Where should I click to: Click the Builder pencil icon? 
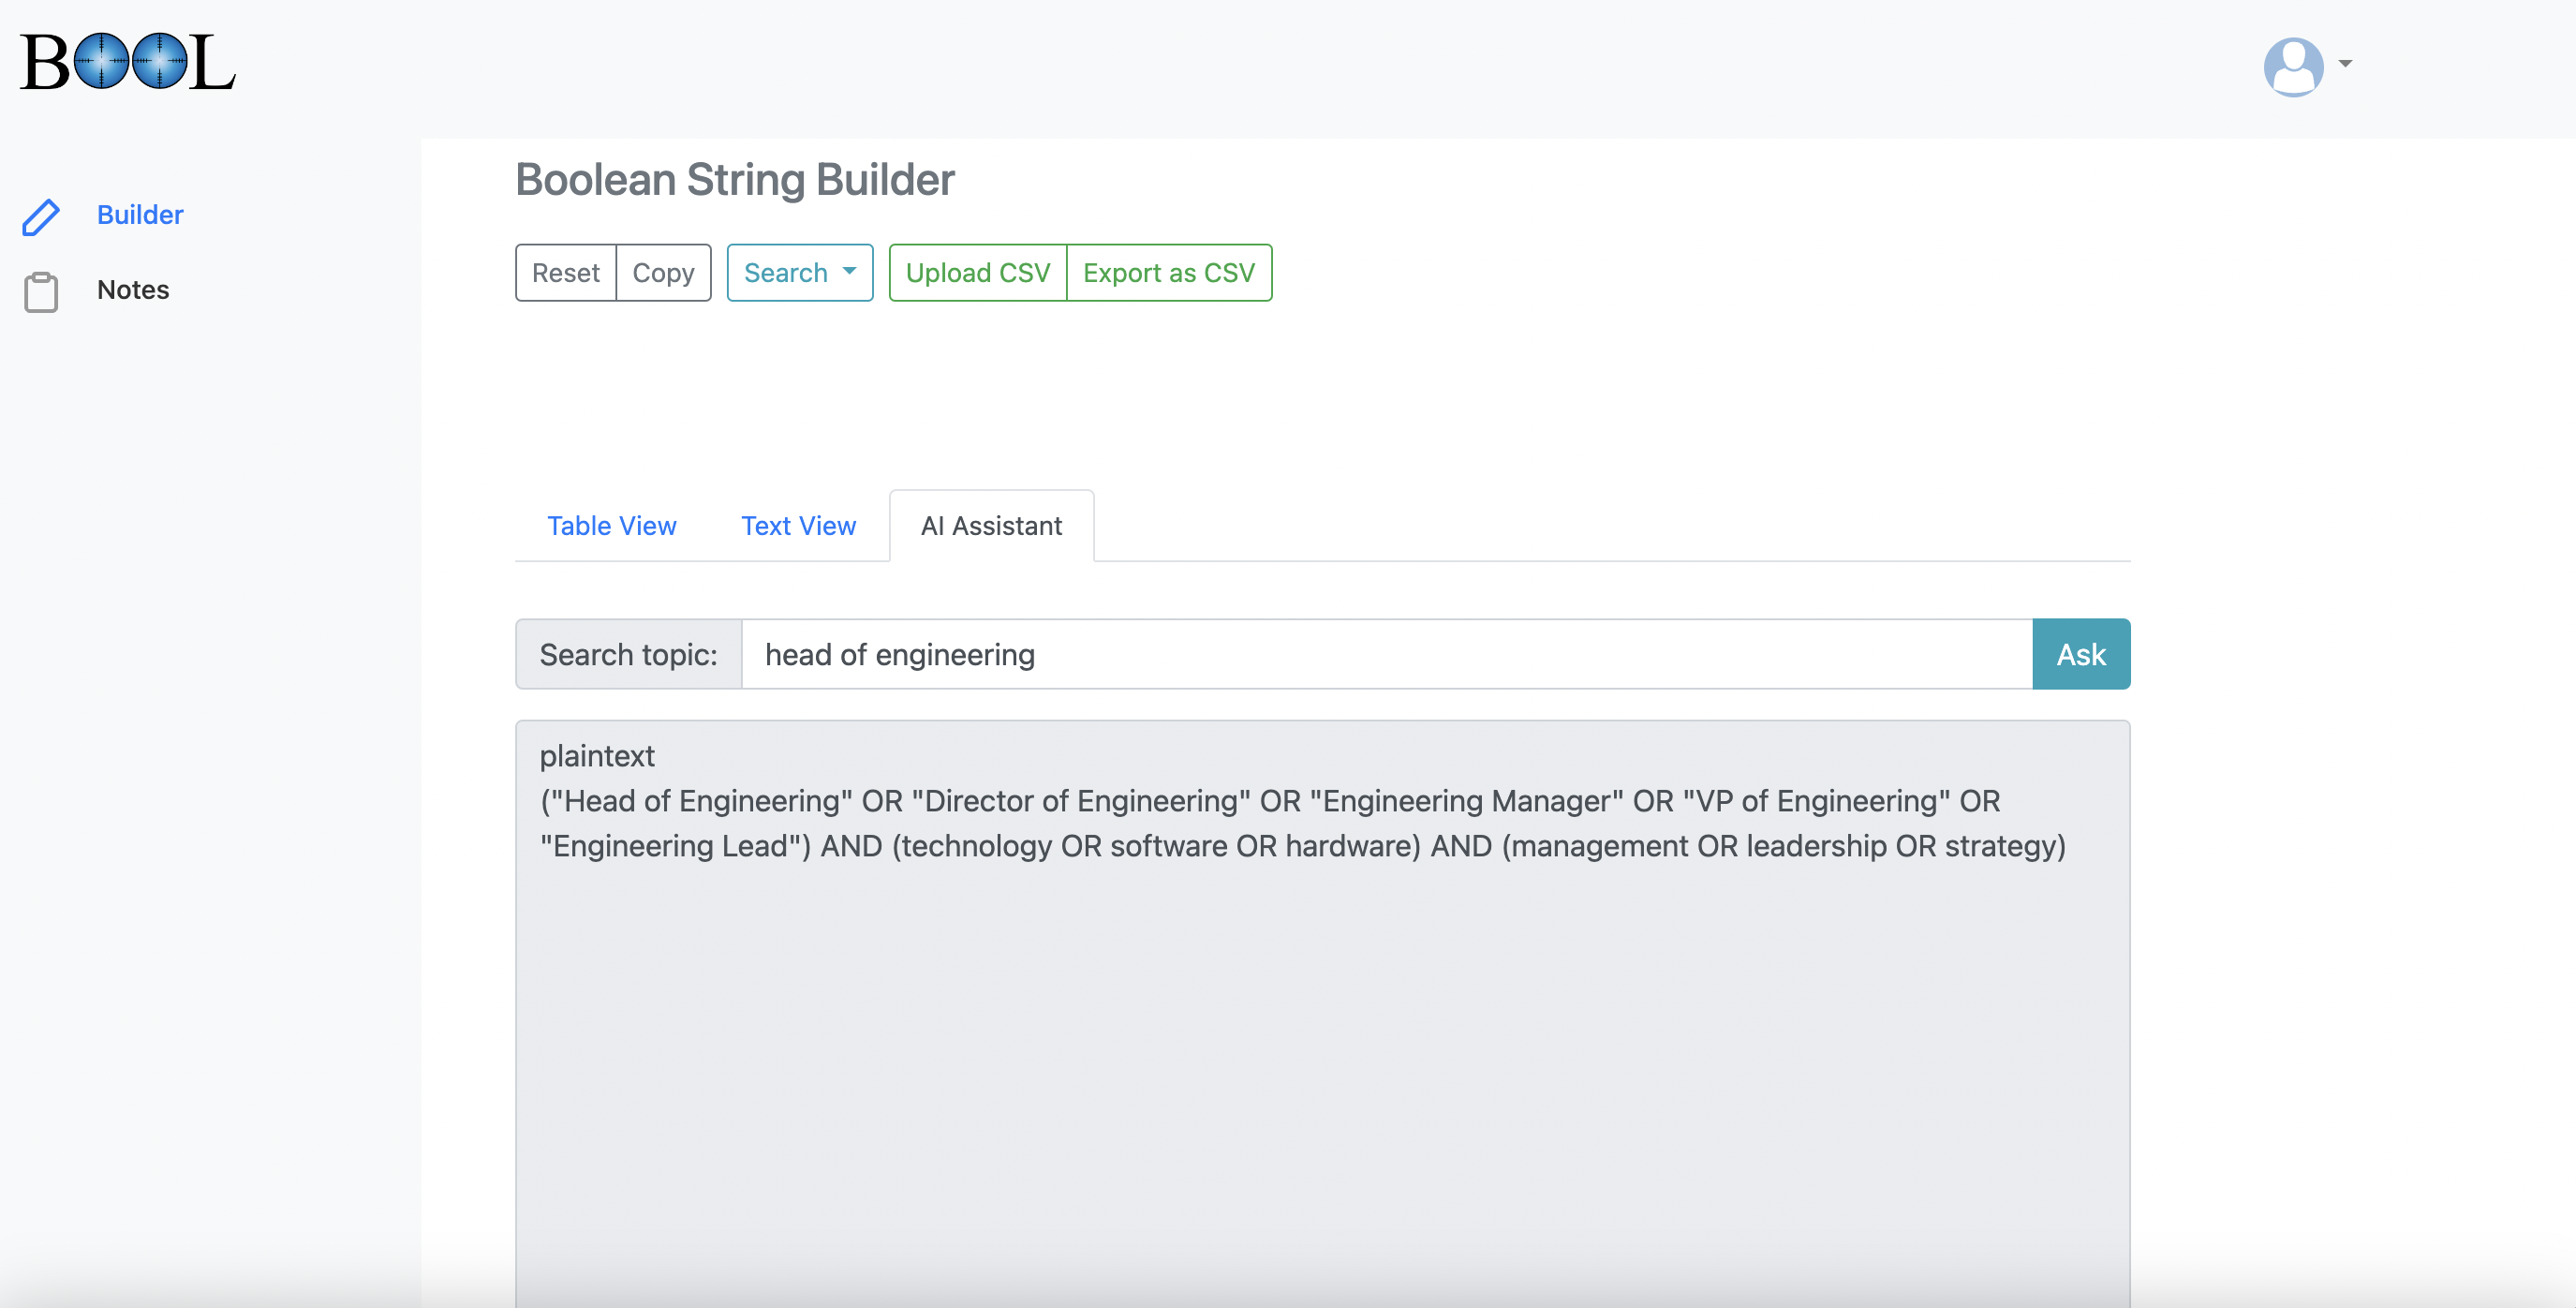click(x=41, y=216)
